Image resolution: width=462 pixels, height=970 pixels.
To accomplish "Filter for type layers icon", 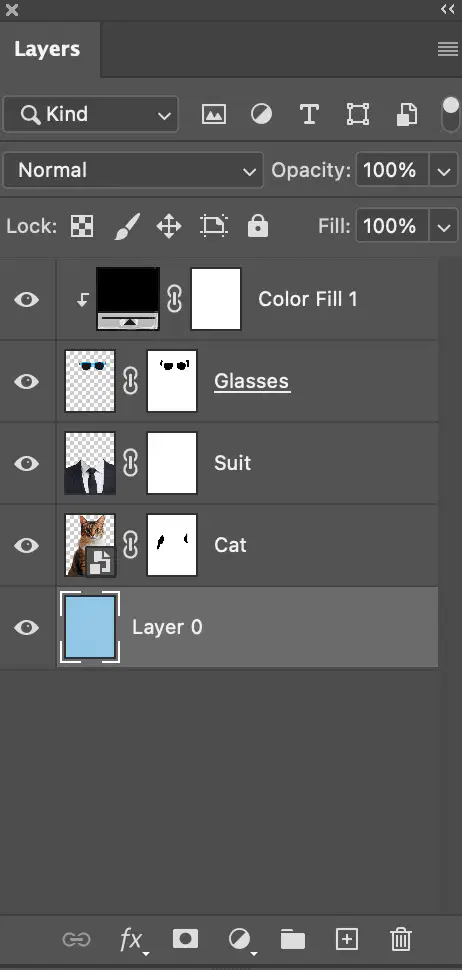I will click(x=309, y=114).
